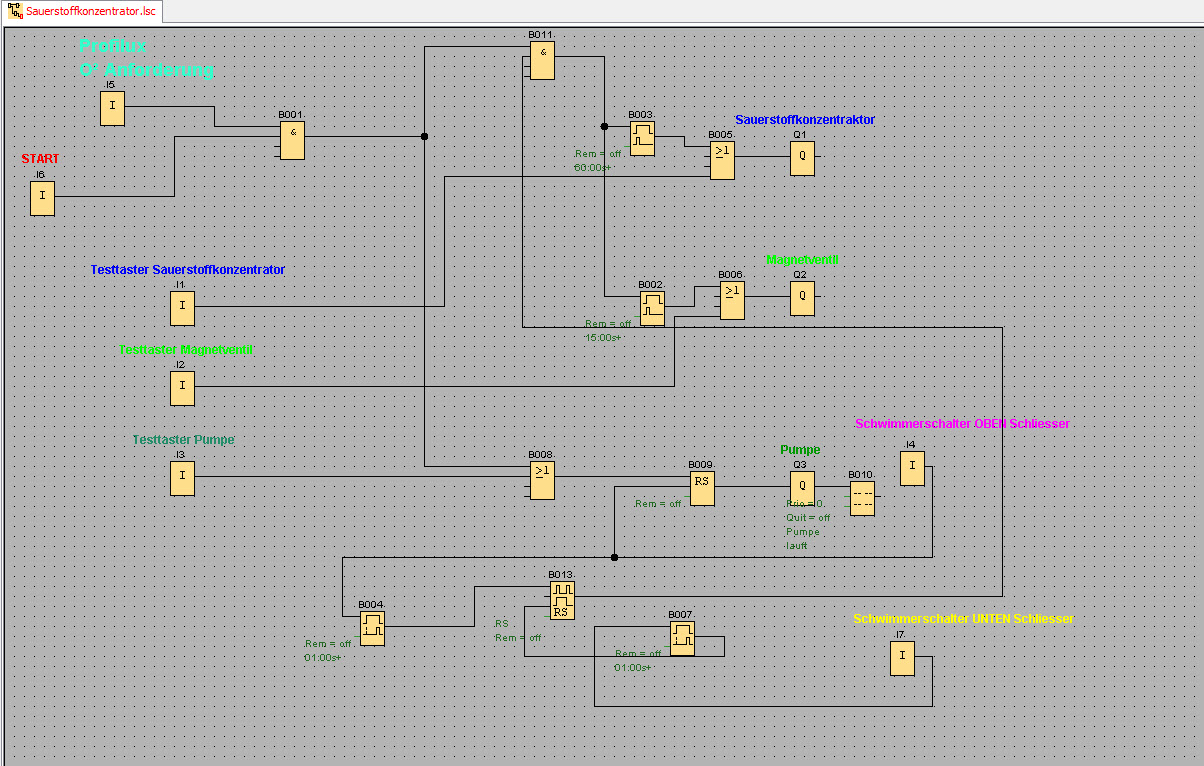Click output block Q2 for Magnetventil
The height and width of the screenshot is (766, 1204).
[x=802, y=298]
